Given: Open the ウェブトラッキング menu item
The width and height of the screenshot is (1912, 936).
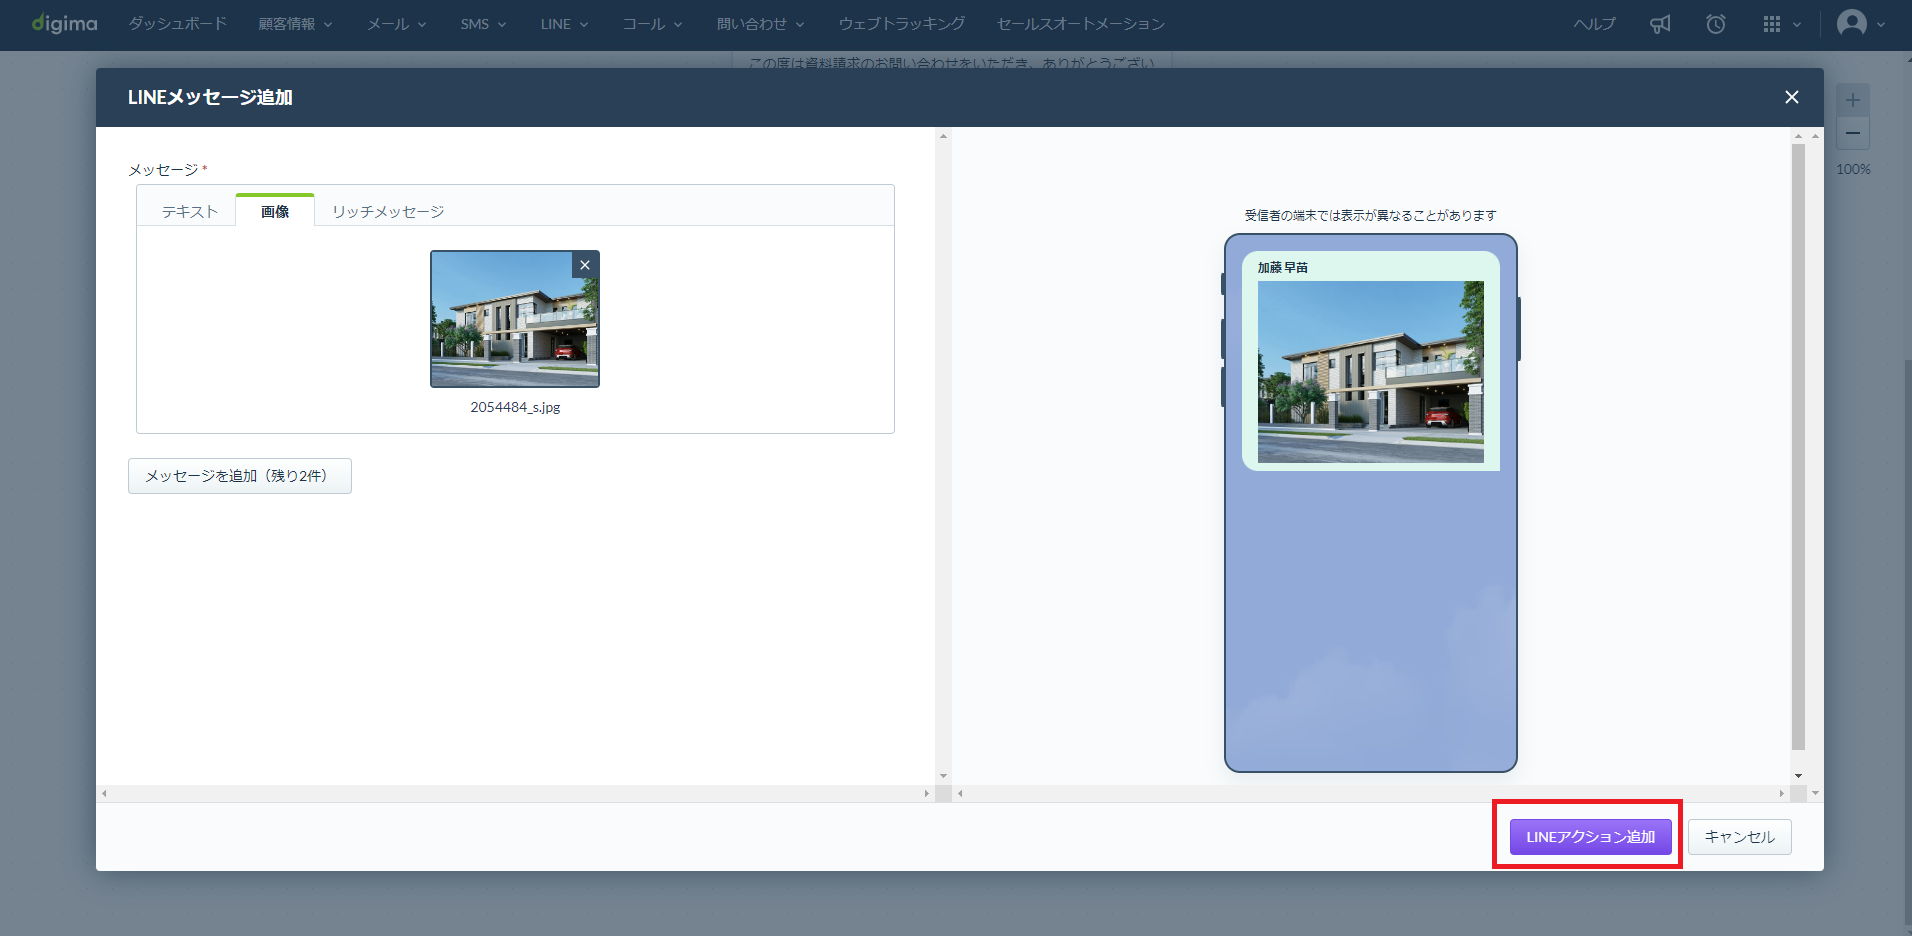Looking at the screenshot, I should (x=902, y=24).
